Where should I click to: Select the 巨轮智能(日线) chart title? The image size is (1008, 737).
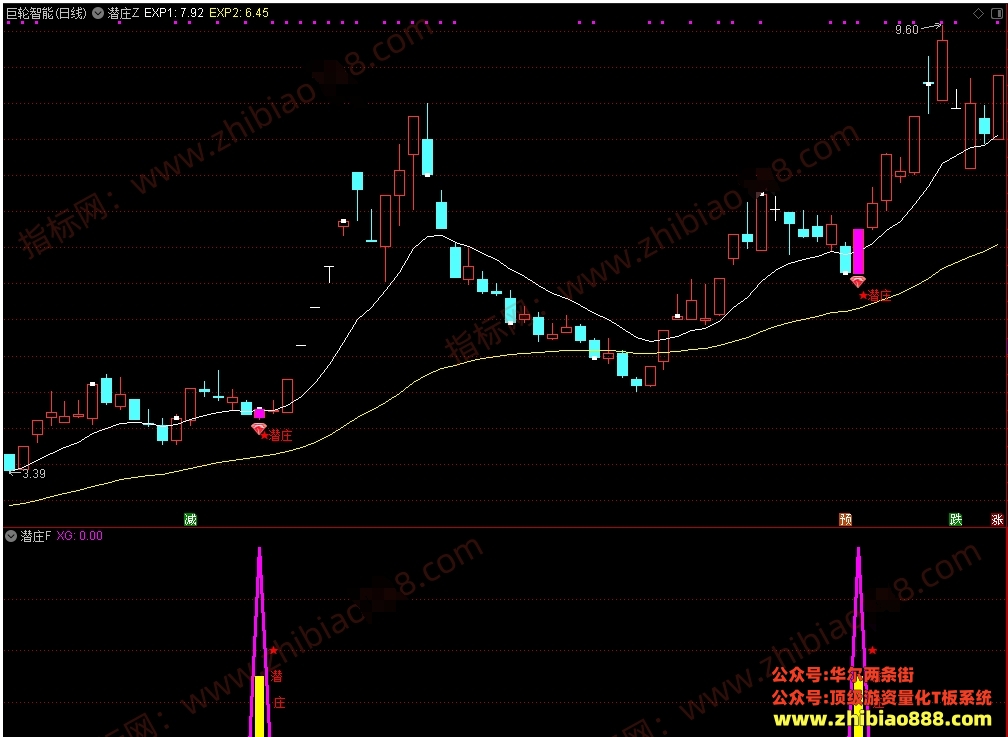coord(46,13)
